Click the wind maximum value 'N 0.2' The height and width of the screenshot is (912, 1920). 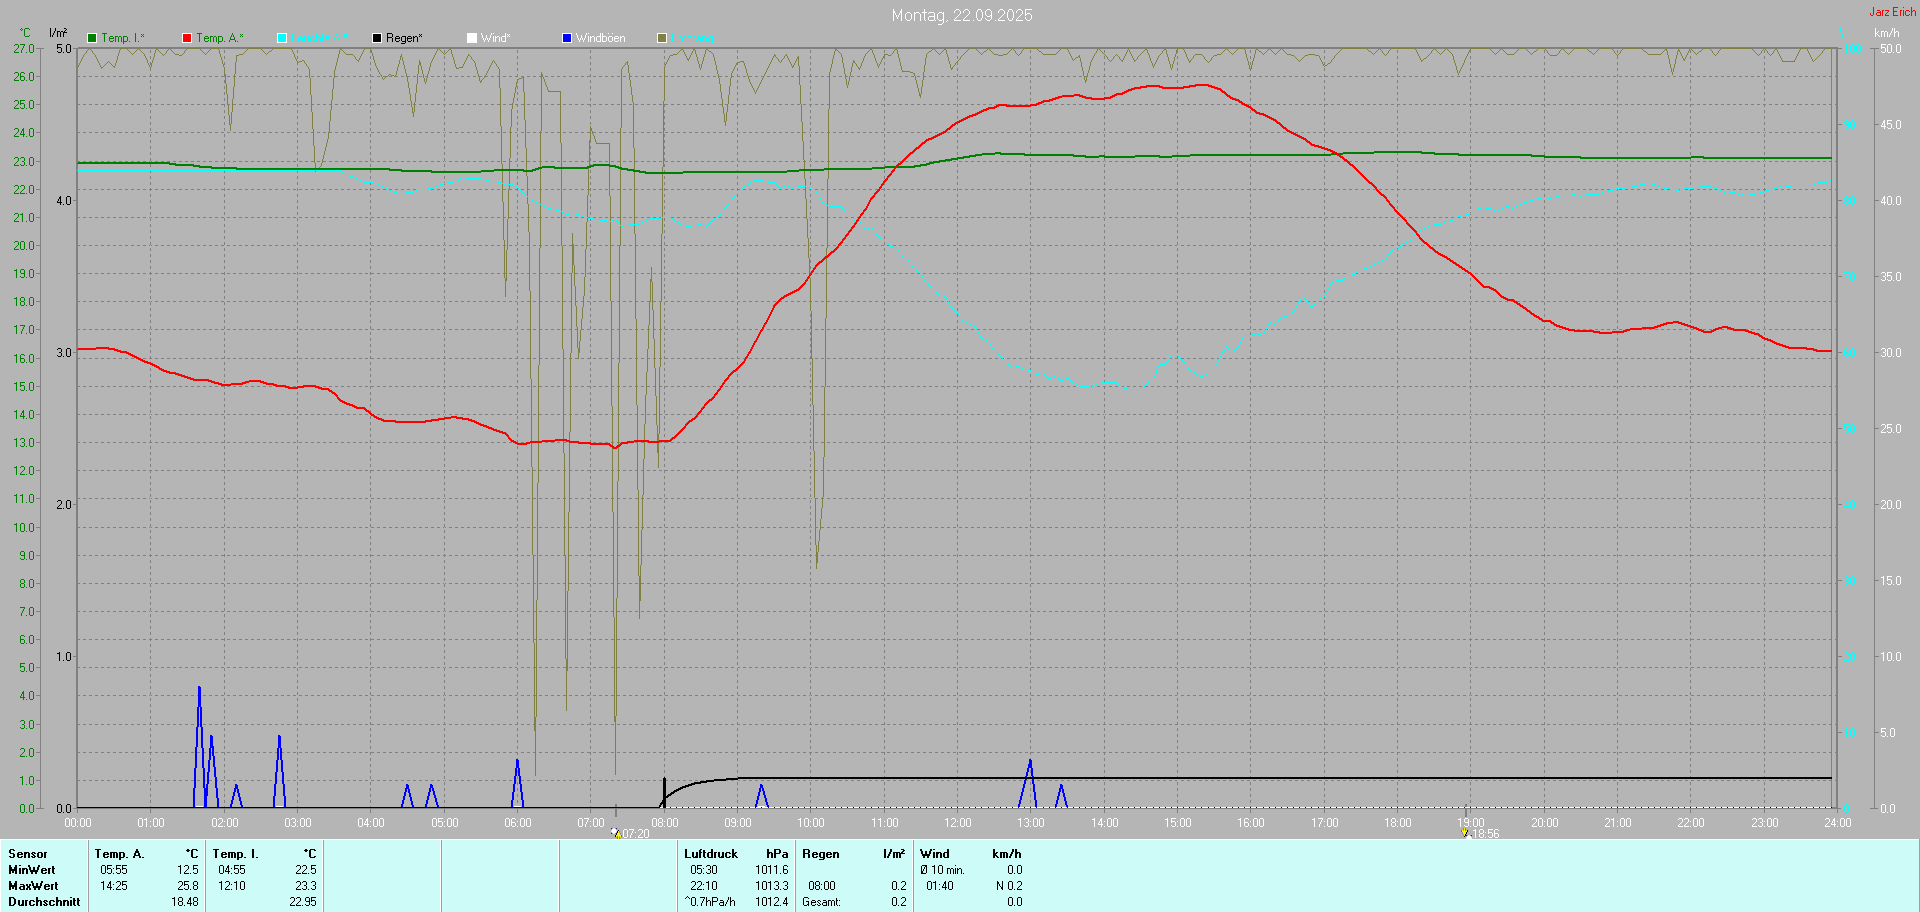pos(1009,886)
